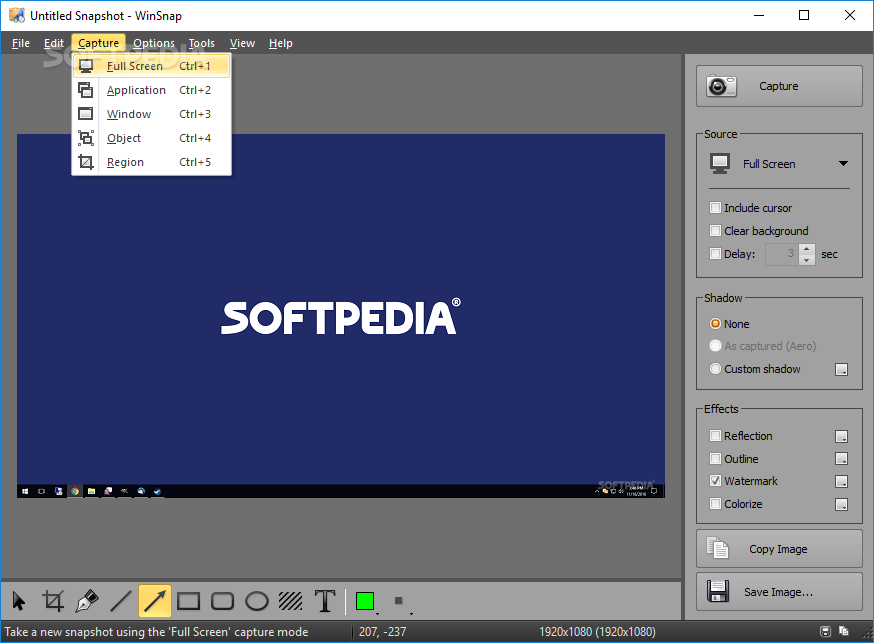Image resolution: width=874 pixels, height=643 pixels.
Task: Click the auto-save floppy icon in status bar
Action: tap(826, 631)
